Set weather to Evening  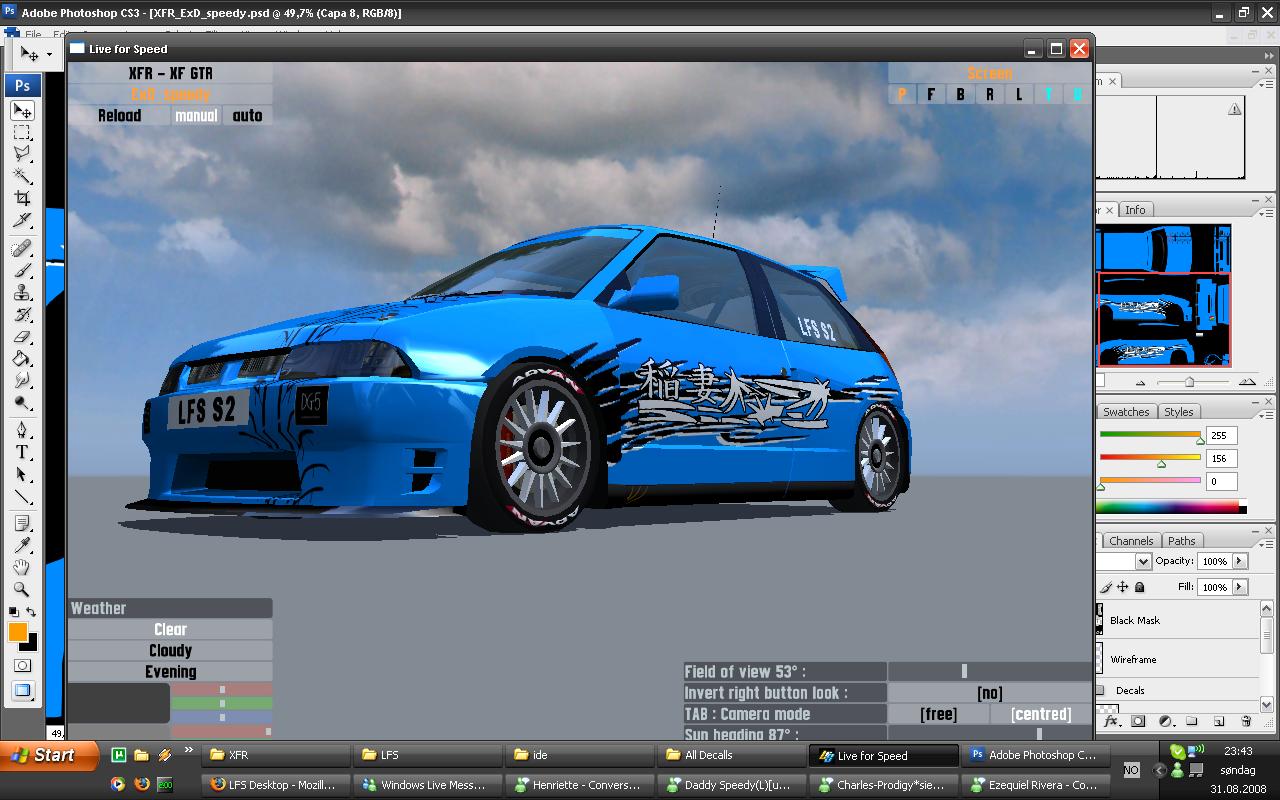pos(170,672)
